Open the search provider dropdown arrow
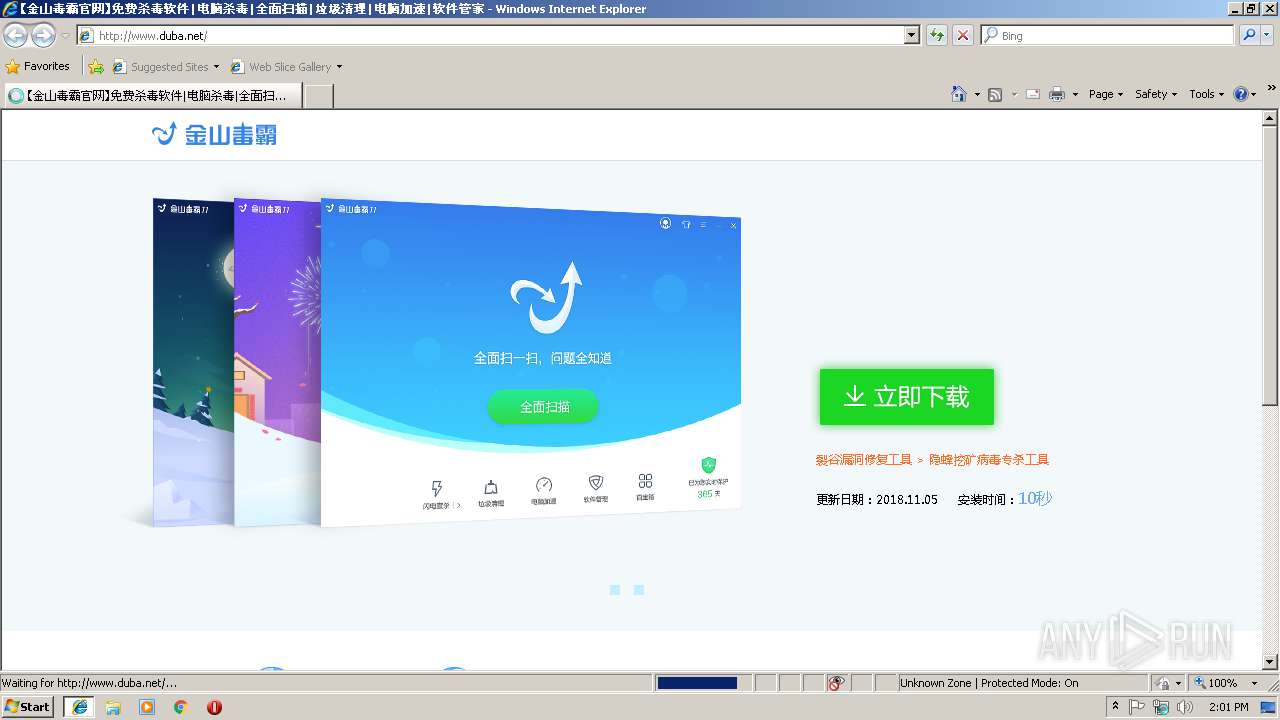 click(1267, 35)
